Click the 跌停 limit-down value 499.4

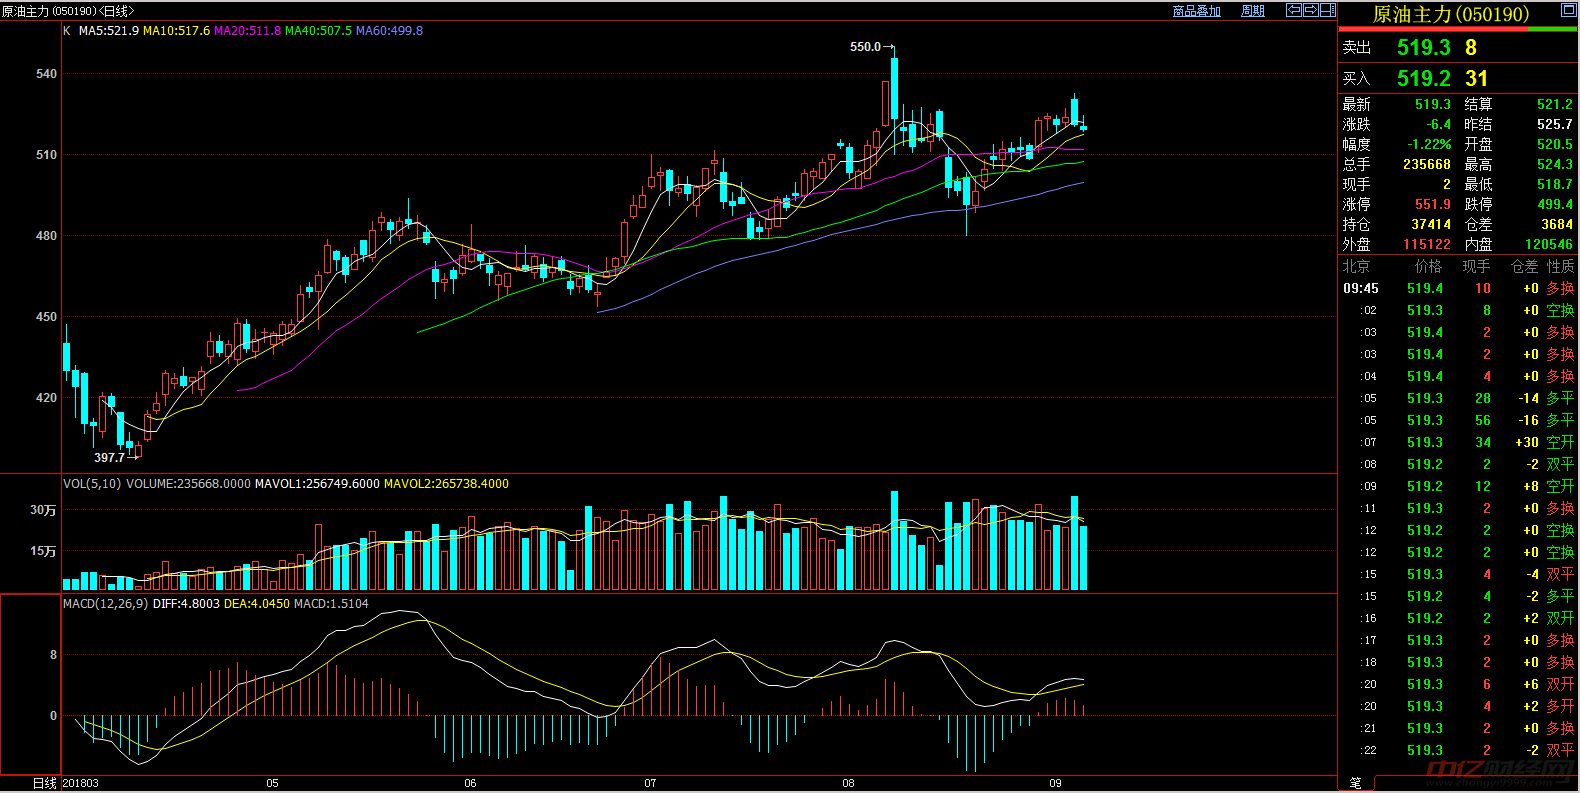pos(1555,204)
